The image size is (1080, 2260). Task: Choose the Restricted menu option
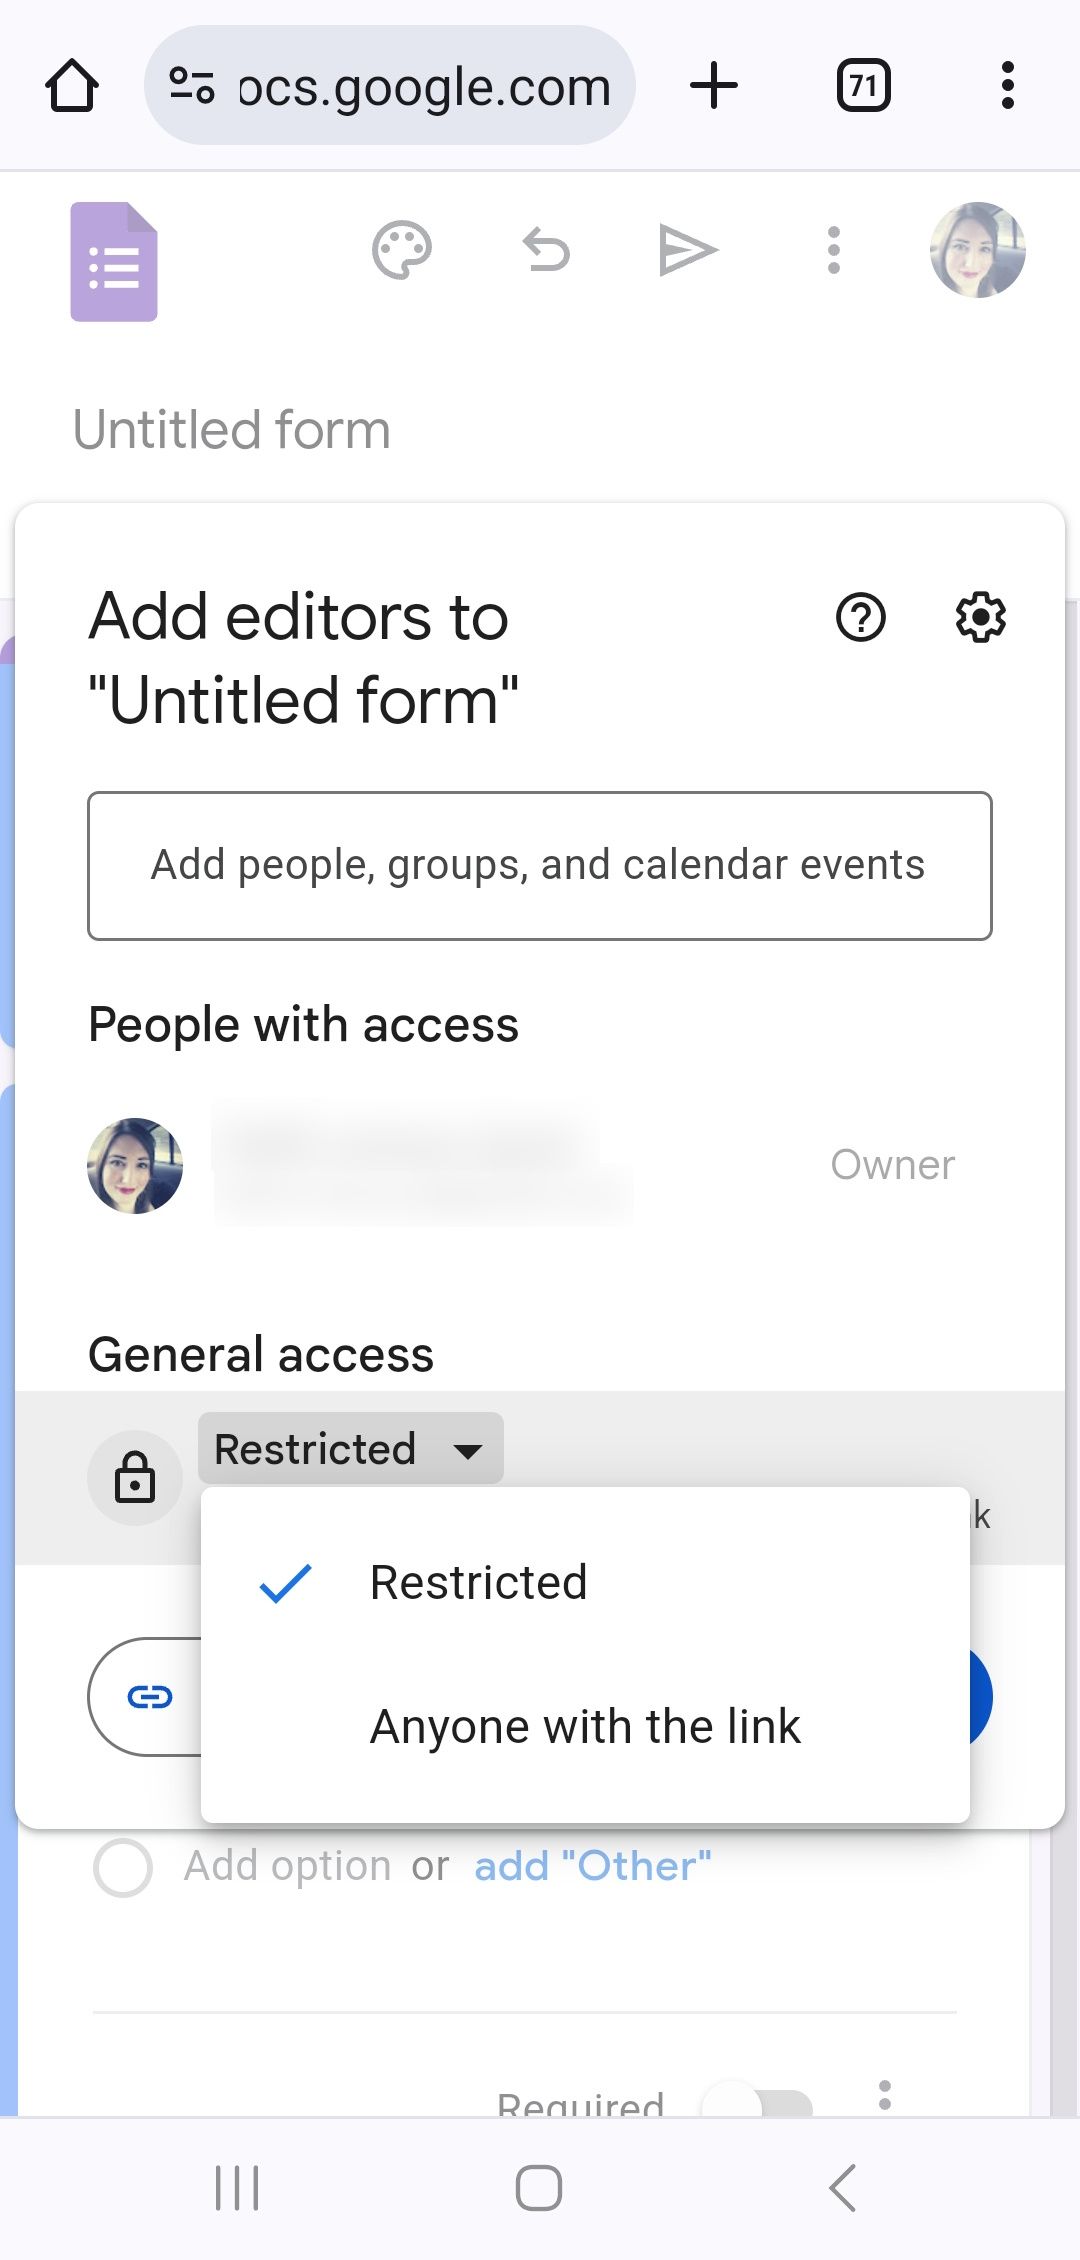pyautogui.click(x=478, y=1583)
